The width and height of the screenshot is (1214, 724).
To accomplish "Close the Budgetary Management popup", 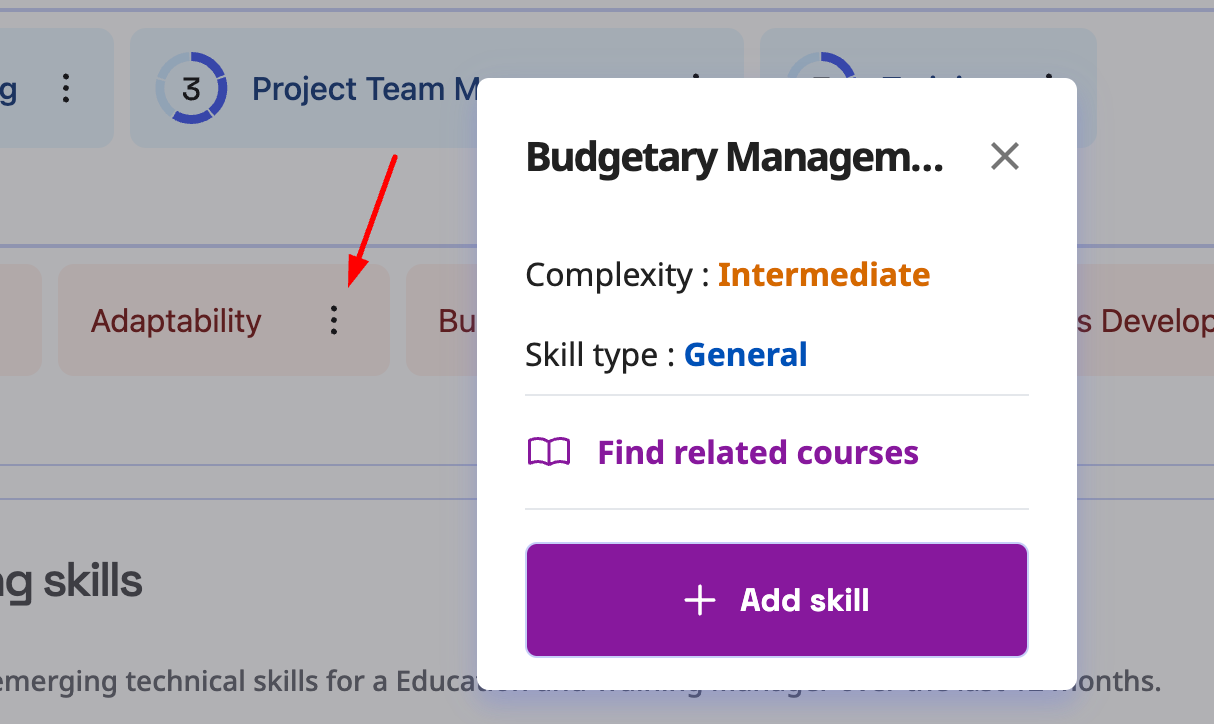I will click(x=1004, y=156).
